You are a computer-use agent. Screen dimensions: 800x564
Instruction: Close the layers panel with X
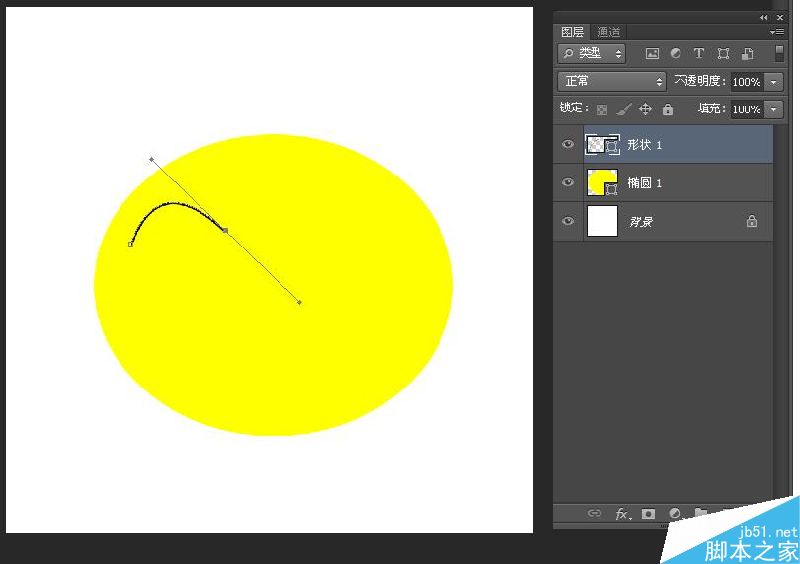(x=780, y=17)
